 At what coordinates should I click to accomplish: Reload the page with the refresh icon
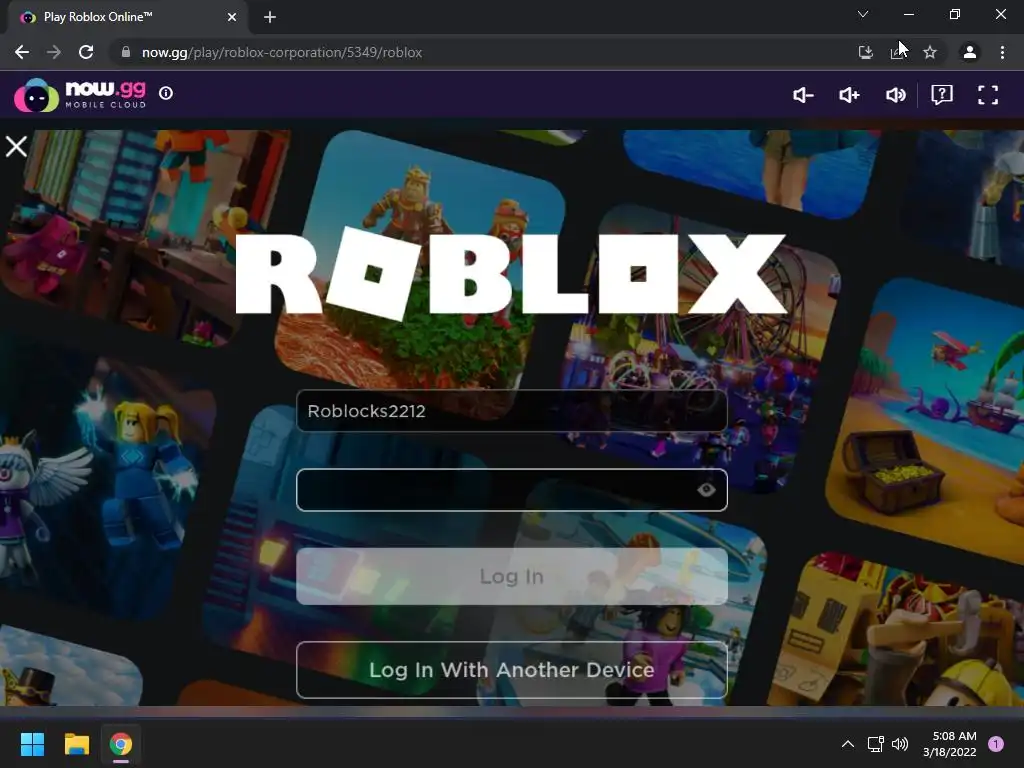[x=86, y=52]
